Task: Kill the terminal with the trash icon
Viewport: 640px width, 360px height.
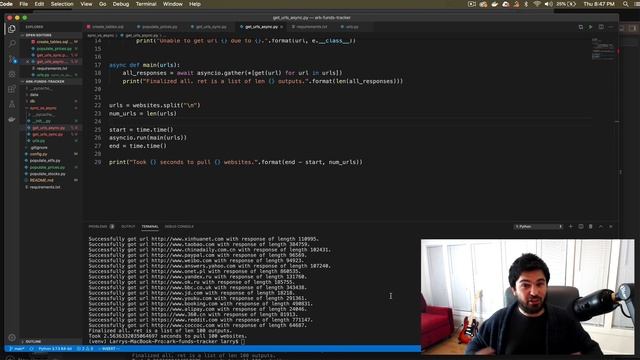Action: point(591,226)
